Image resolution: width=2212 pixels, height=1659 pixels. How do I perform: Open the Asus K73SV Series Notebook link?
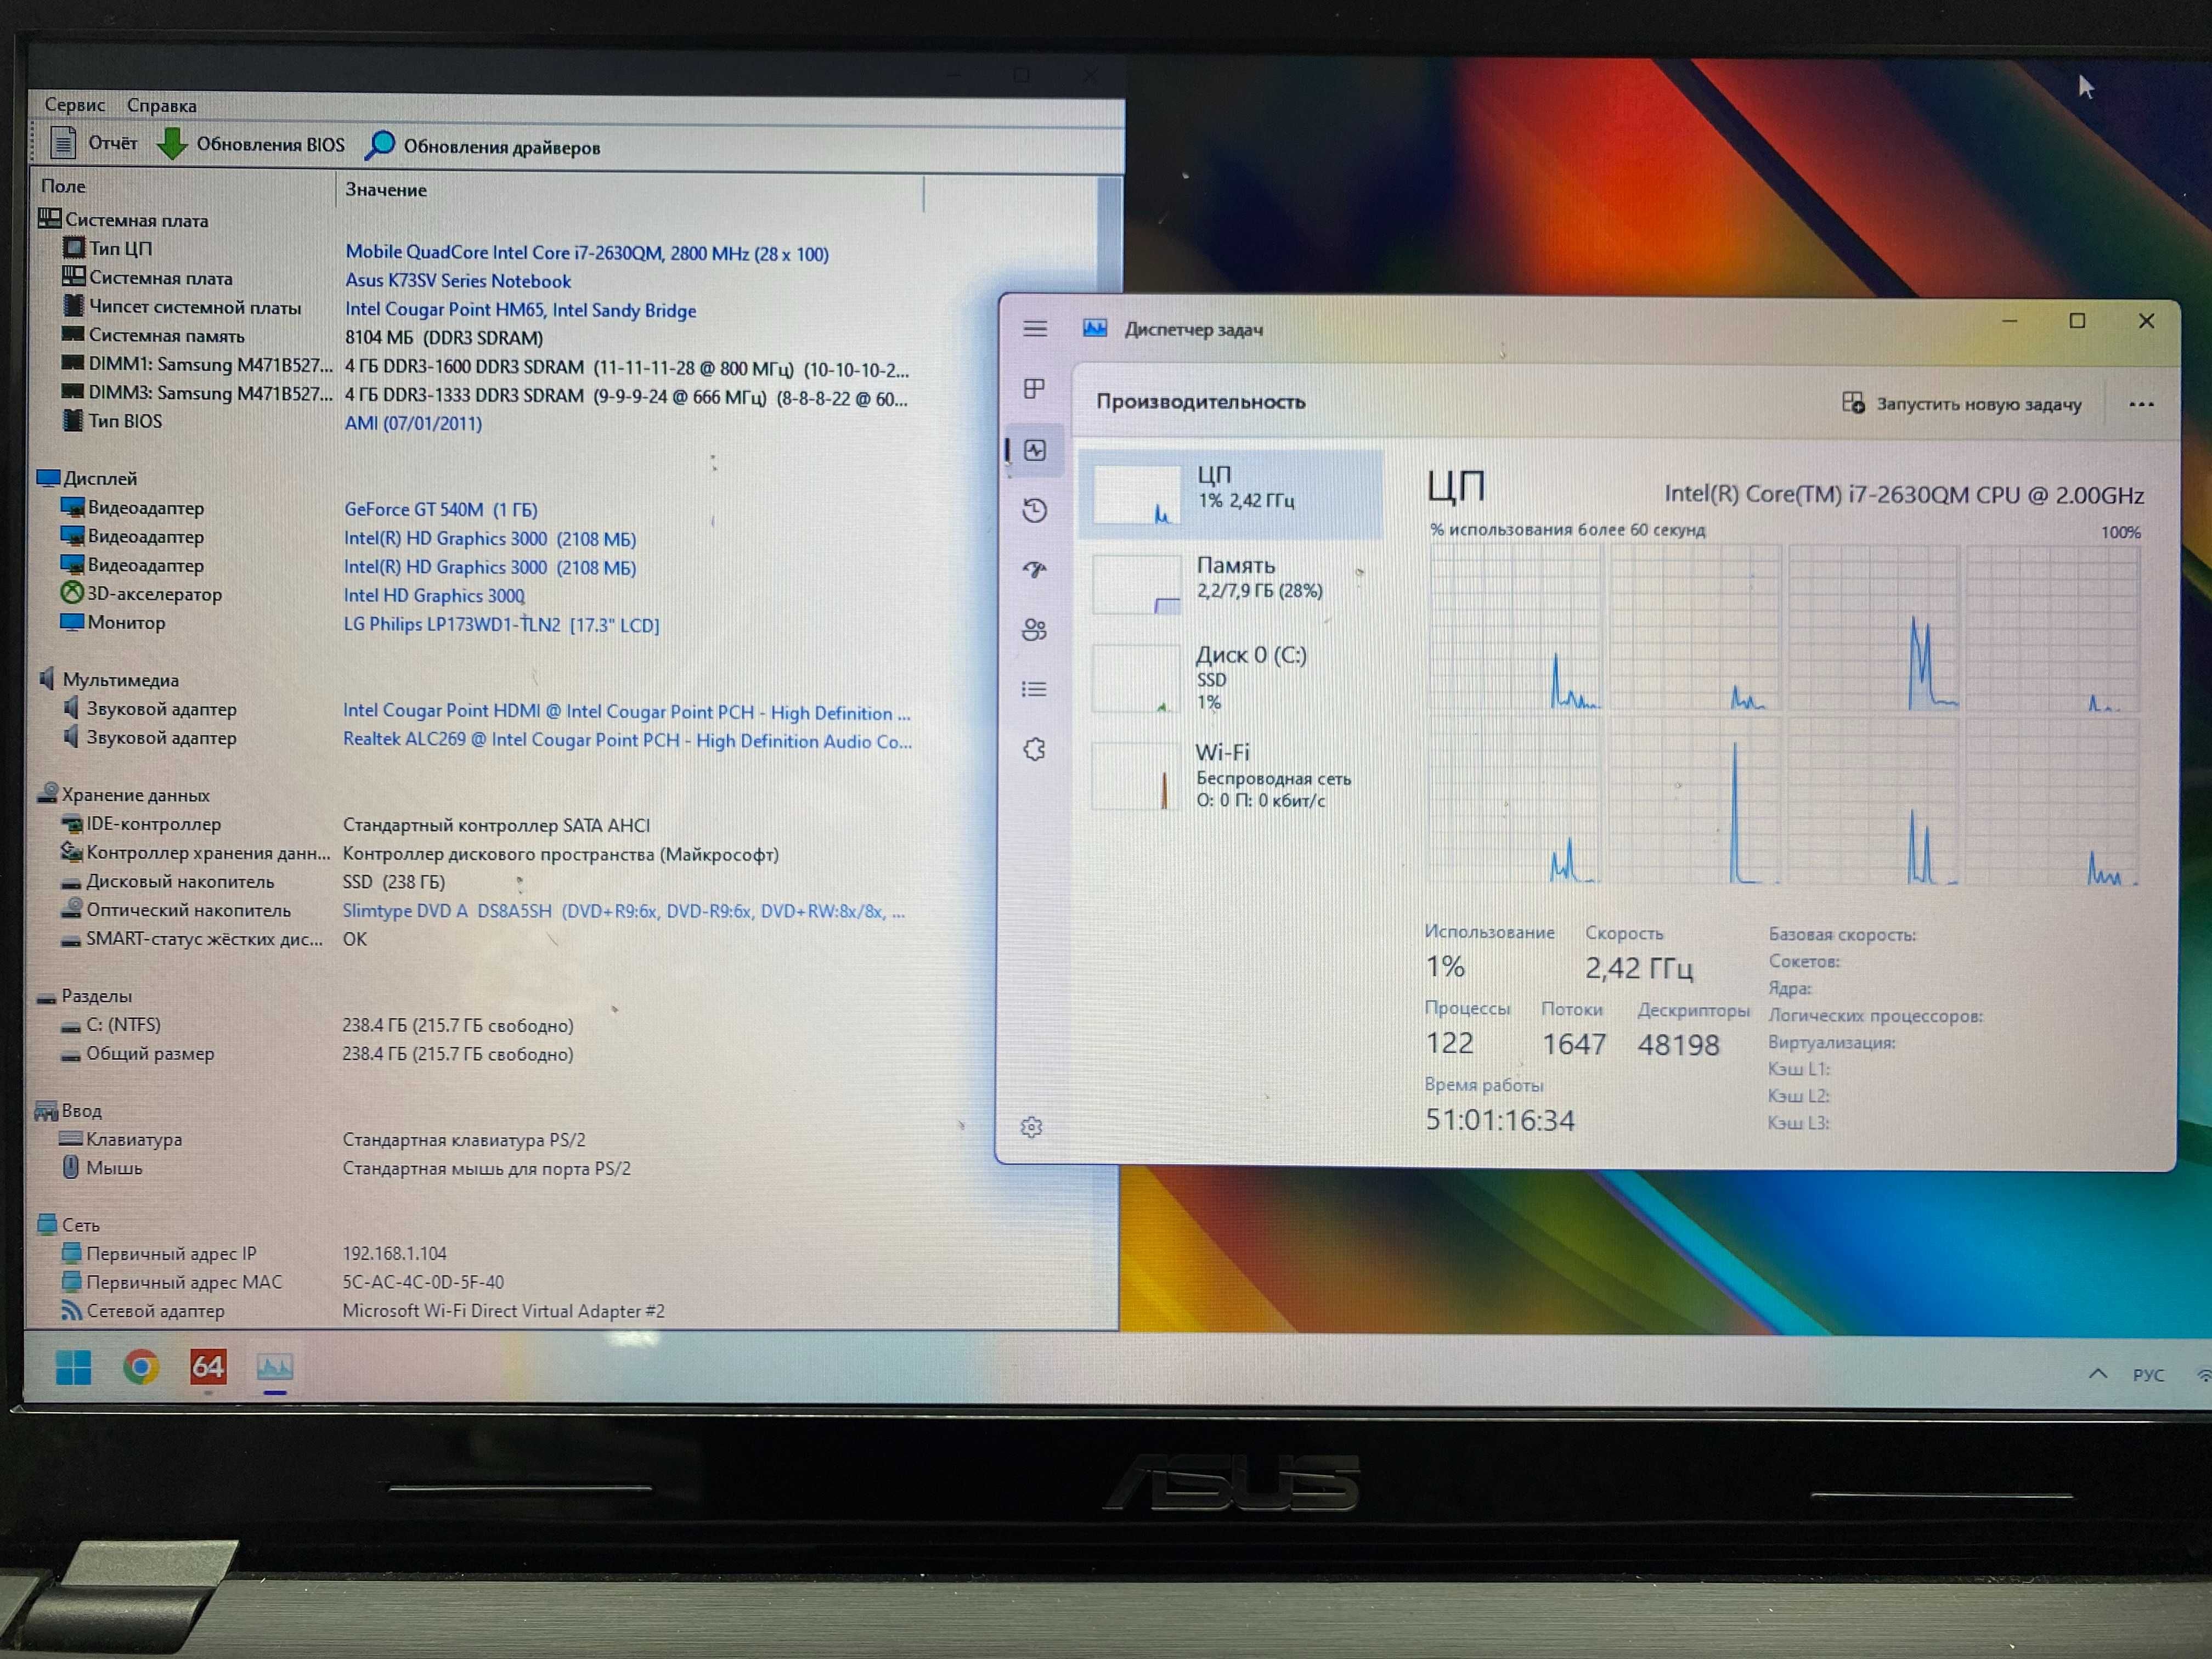(x=458, y=281)
